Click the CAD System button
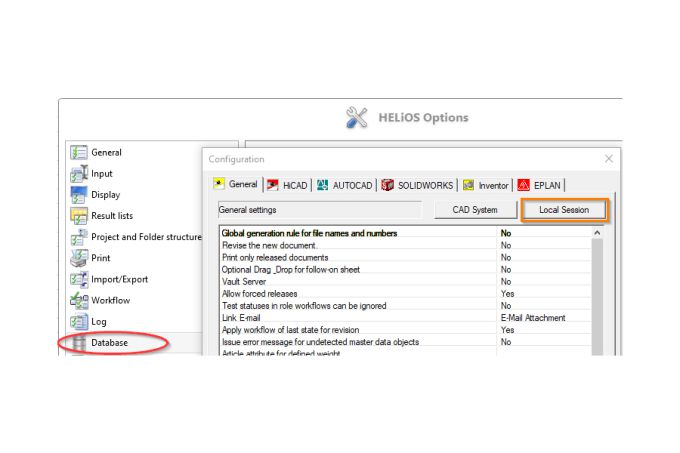The width and height of the screenshot is (680, 453). pyautogui.click(x=475, y=210)
